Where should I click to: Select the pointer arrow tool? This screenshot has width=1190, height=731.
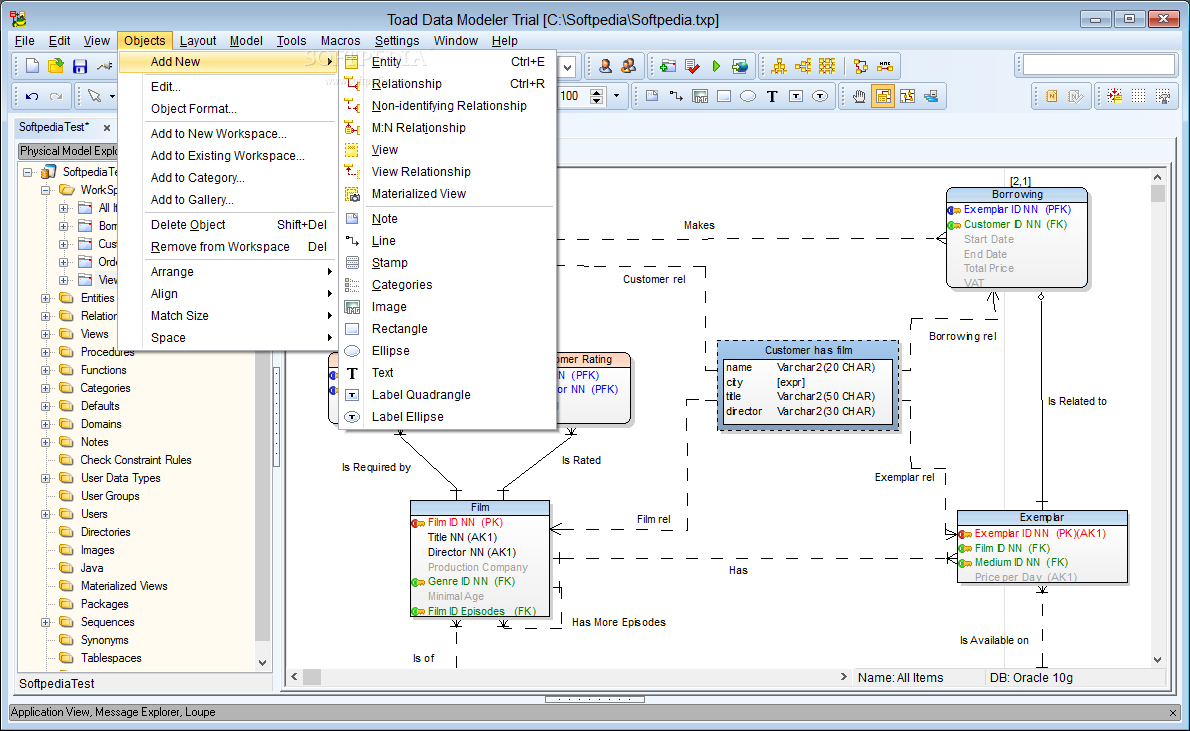(94, 96)
